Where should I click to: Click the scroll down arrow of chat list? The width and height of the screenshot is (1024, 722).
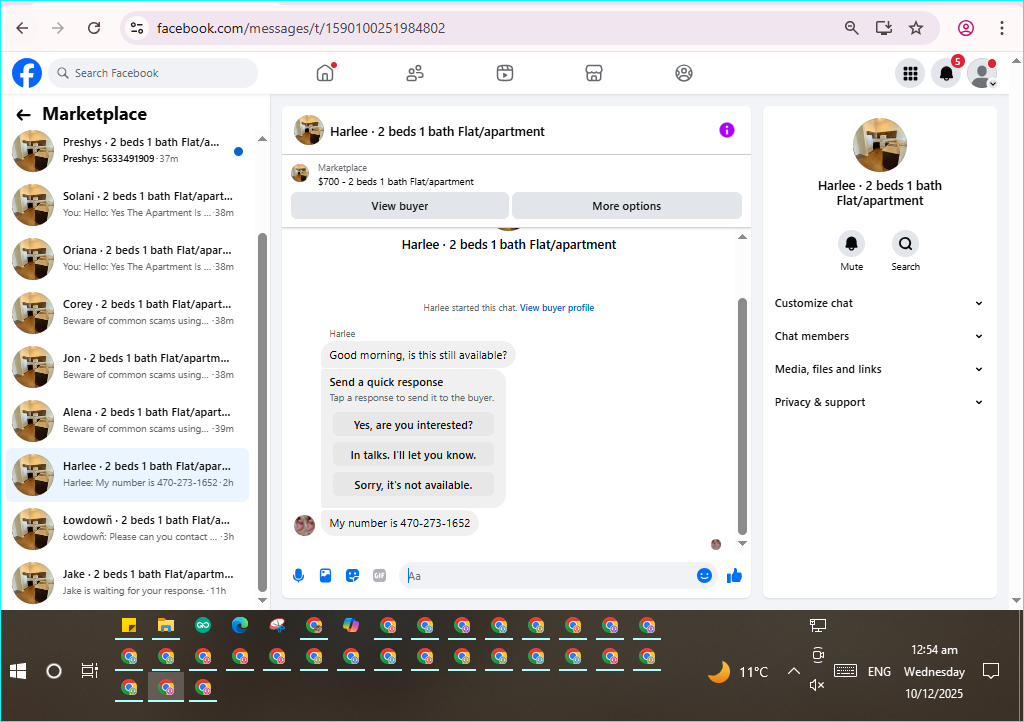point(263,600)
